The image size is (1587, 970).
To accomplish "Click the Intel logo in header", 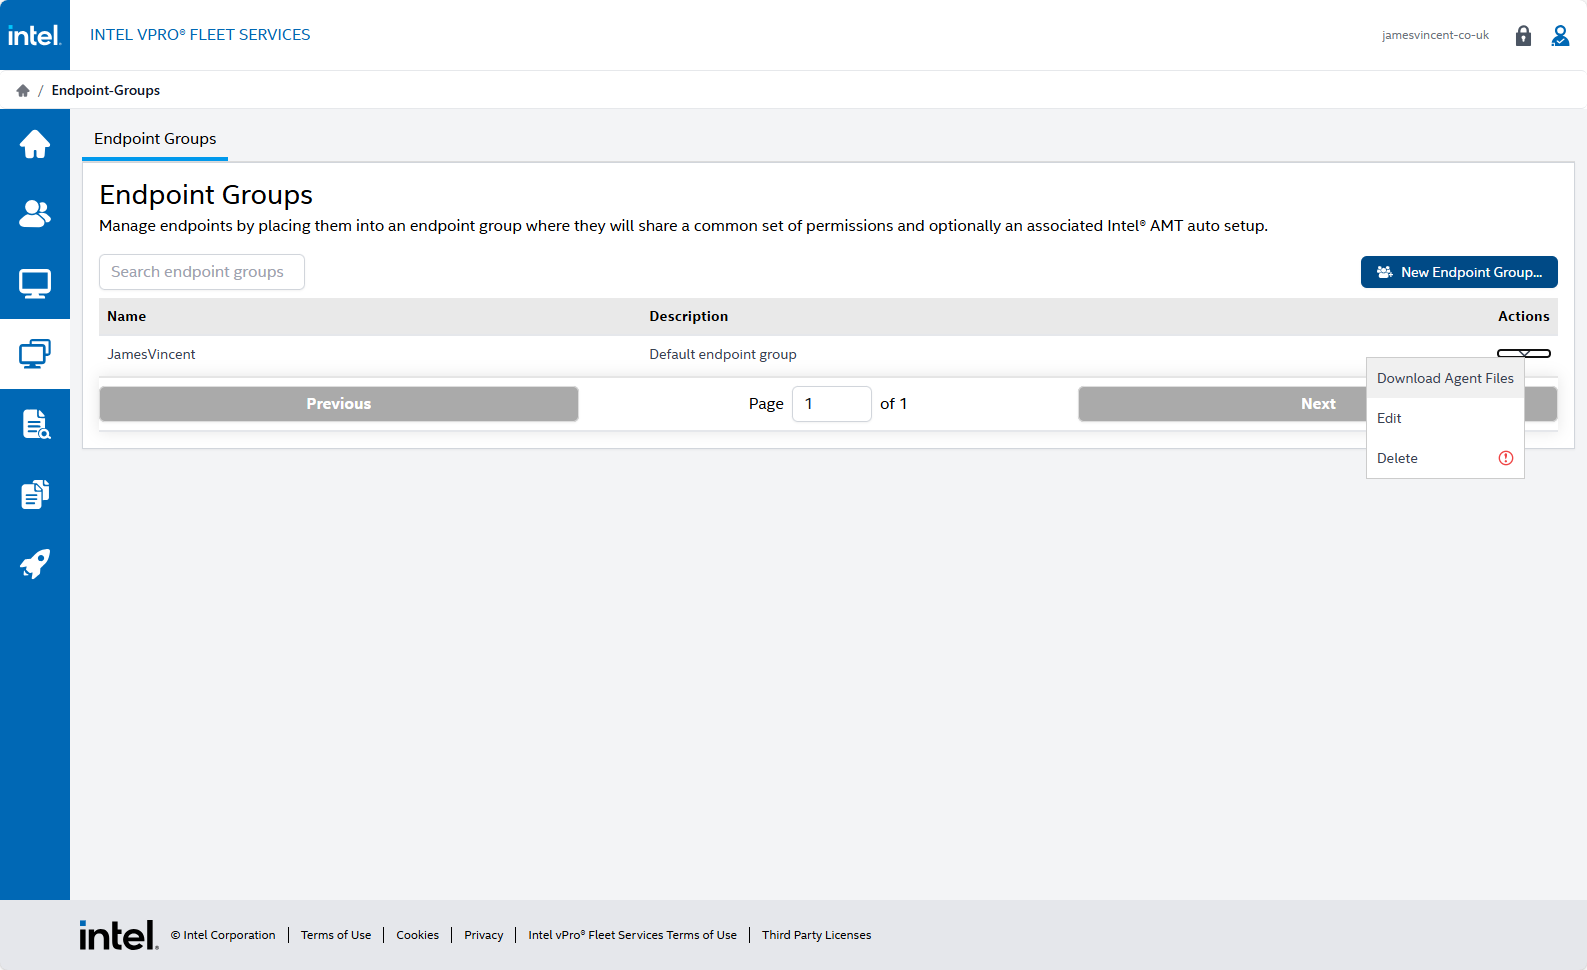I will pyautogui.click(x=35, y=35).
